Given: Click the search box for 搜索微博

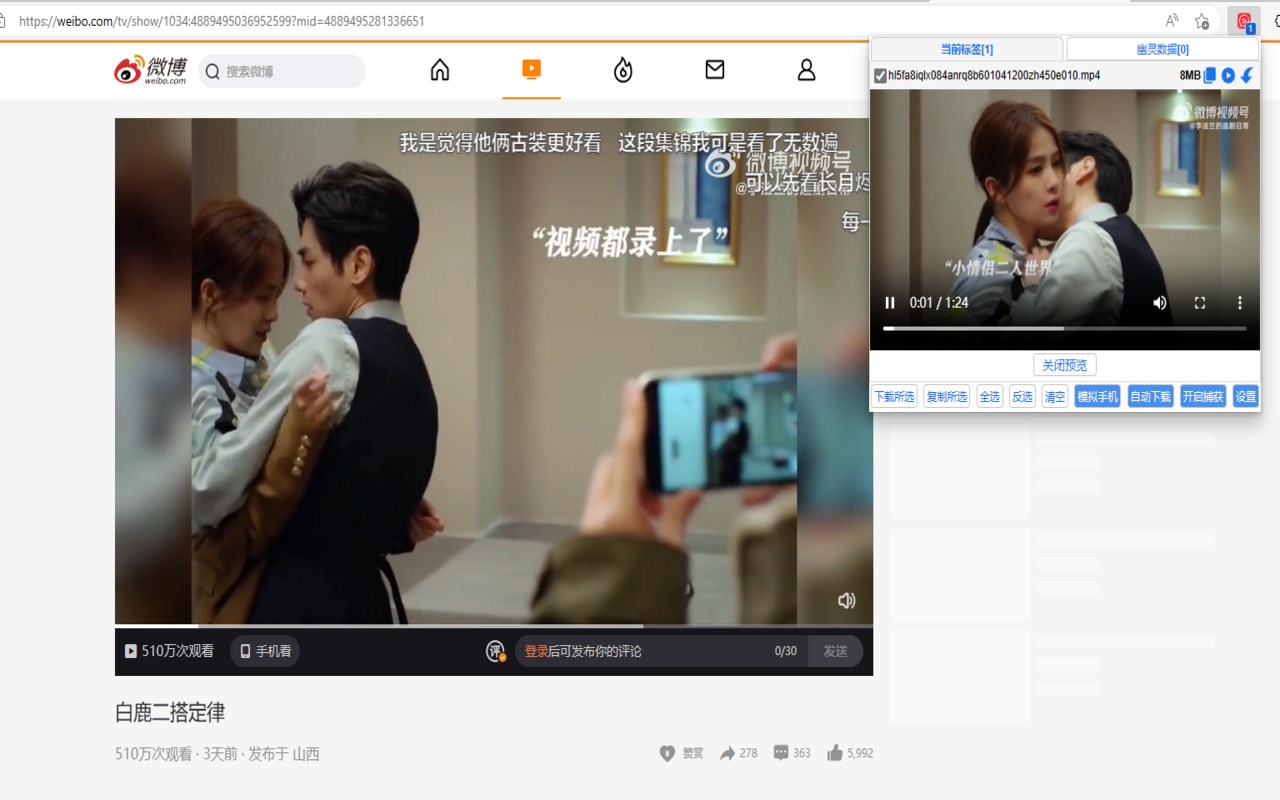Looking at the screenshot, I should 282,71.
